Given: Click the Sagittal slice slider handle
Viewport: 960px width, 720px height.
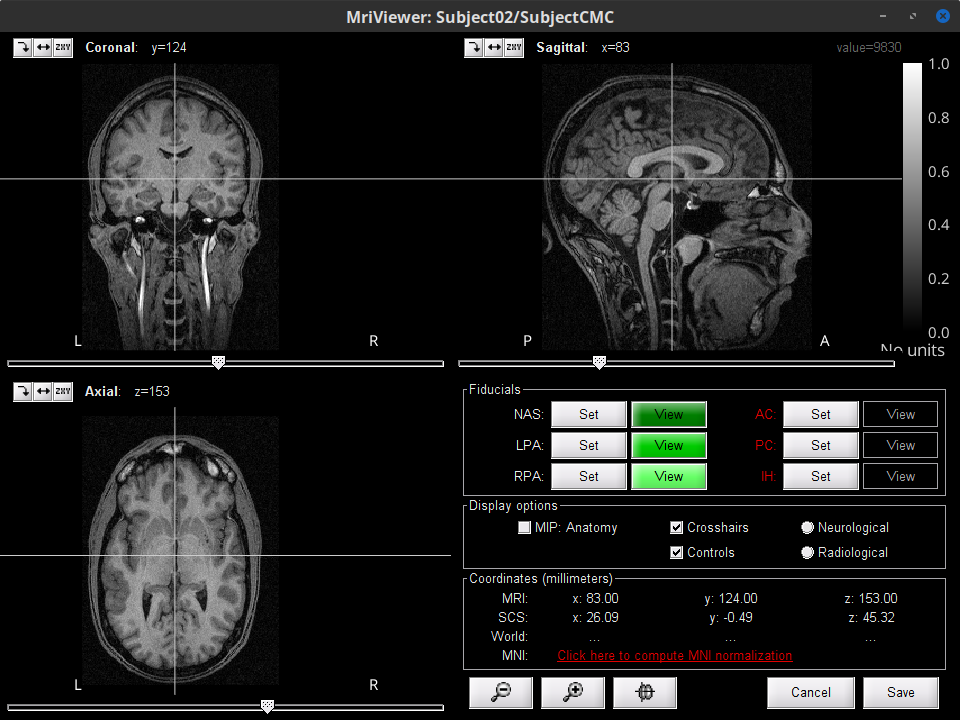Looking at the screenshot, I should [x=599, y=362].
